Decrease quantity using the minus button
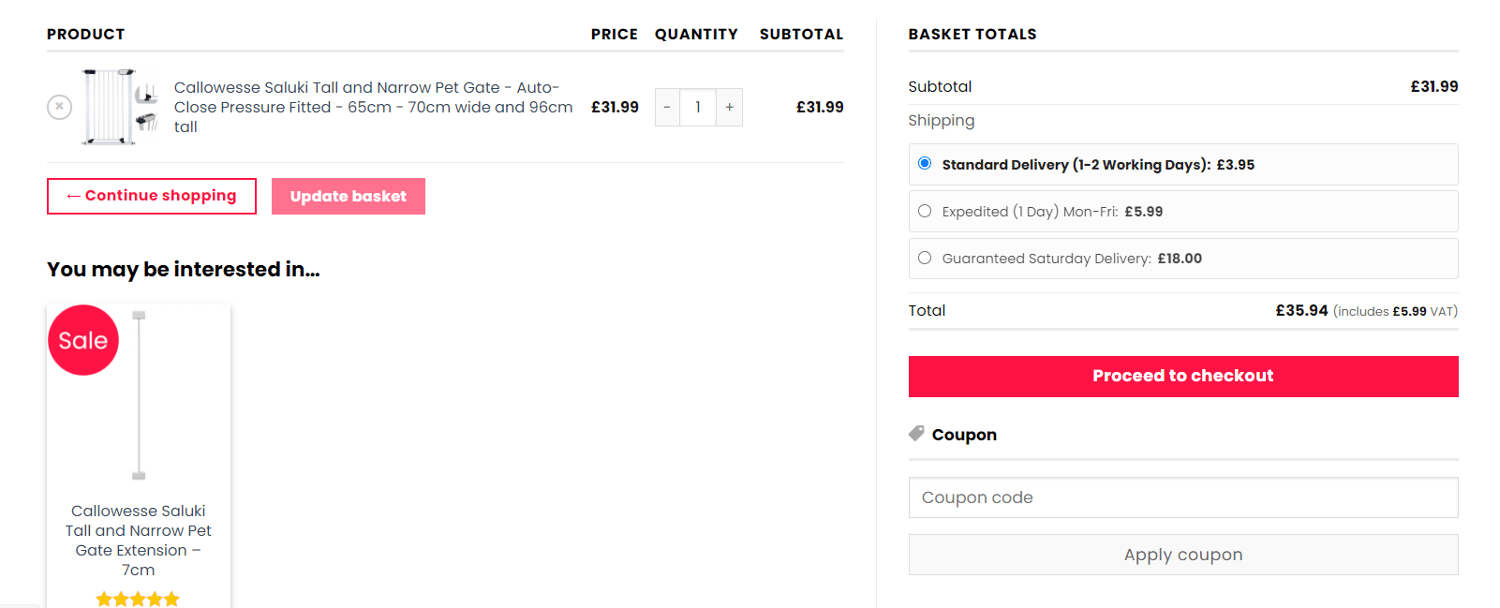This screenshot has width=1500, height=608. (666, 107)
